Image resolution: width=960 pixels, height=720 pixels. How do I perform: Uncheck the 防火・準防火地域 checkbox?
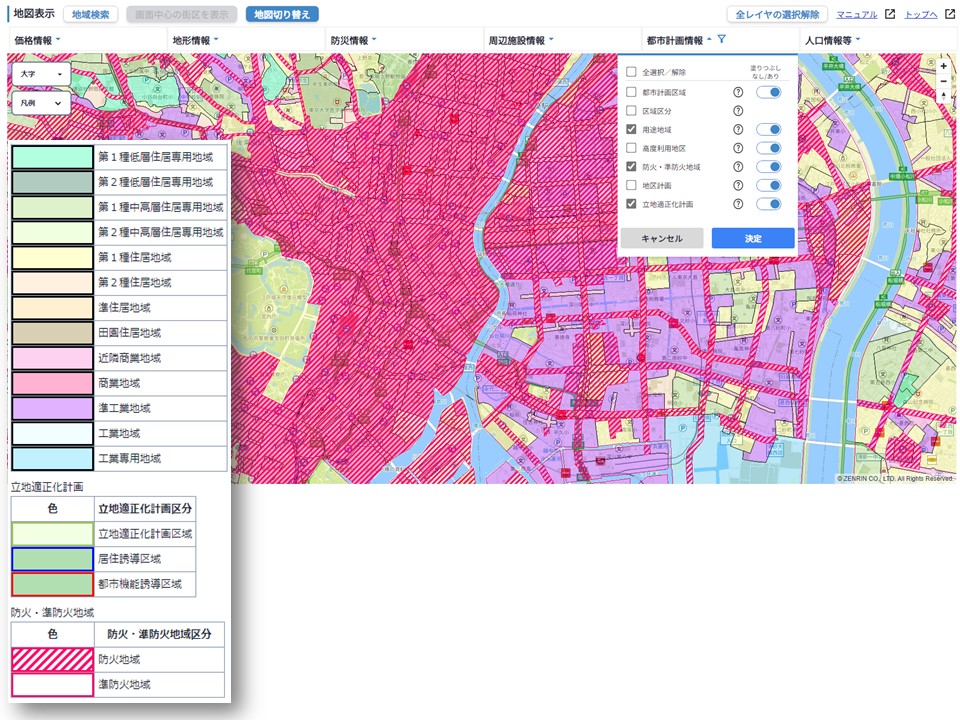coord(631,167)
